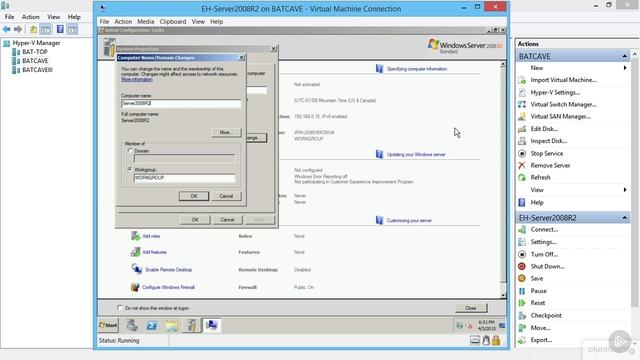Click the Checkpoint icon

(522, 316)
